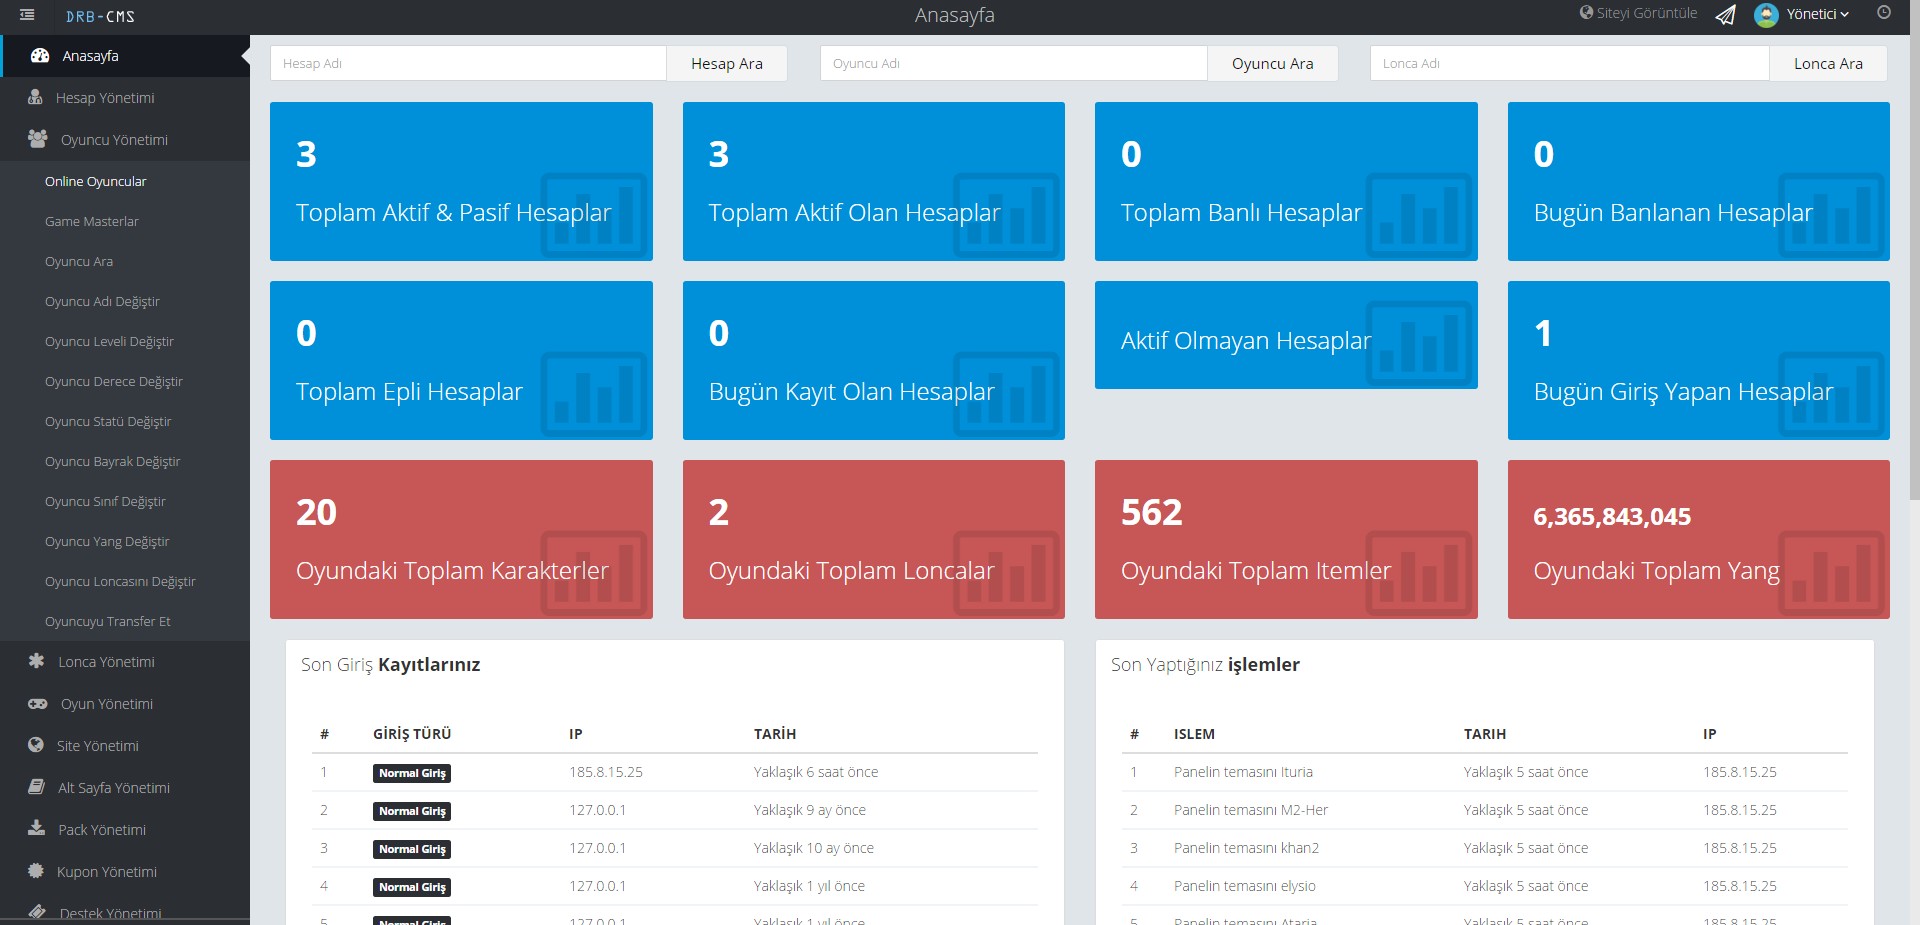Click the dashboard gauge icon for Anasayfa
This screenshot has width=1920, height=925.
pyautogui.click(x=40, y=56)
